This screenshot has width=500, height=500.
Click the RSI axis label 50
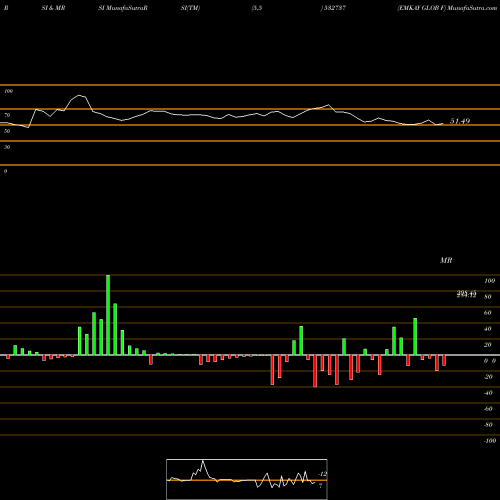click(7, 131)
